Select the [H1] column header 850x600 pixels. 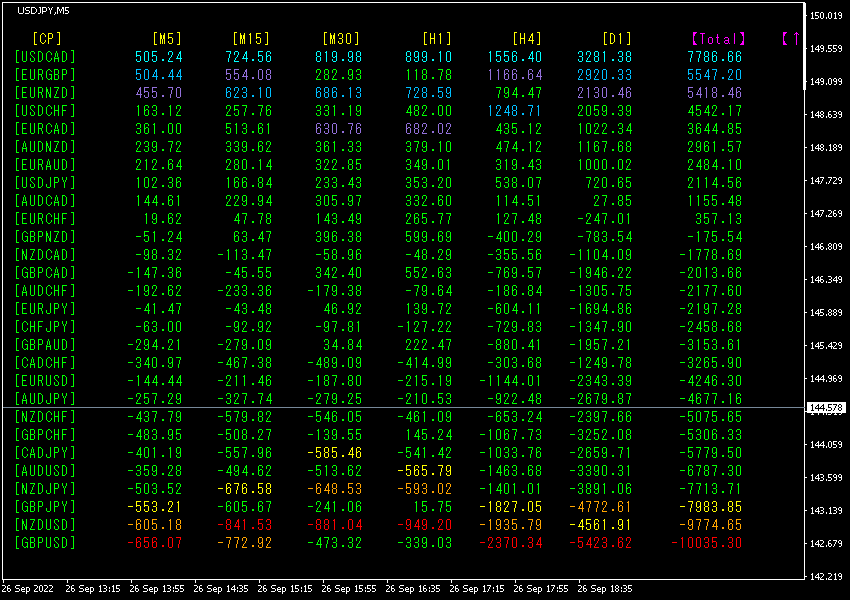437,39
